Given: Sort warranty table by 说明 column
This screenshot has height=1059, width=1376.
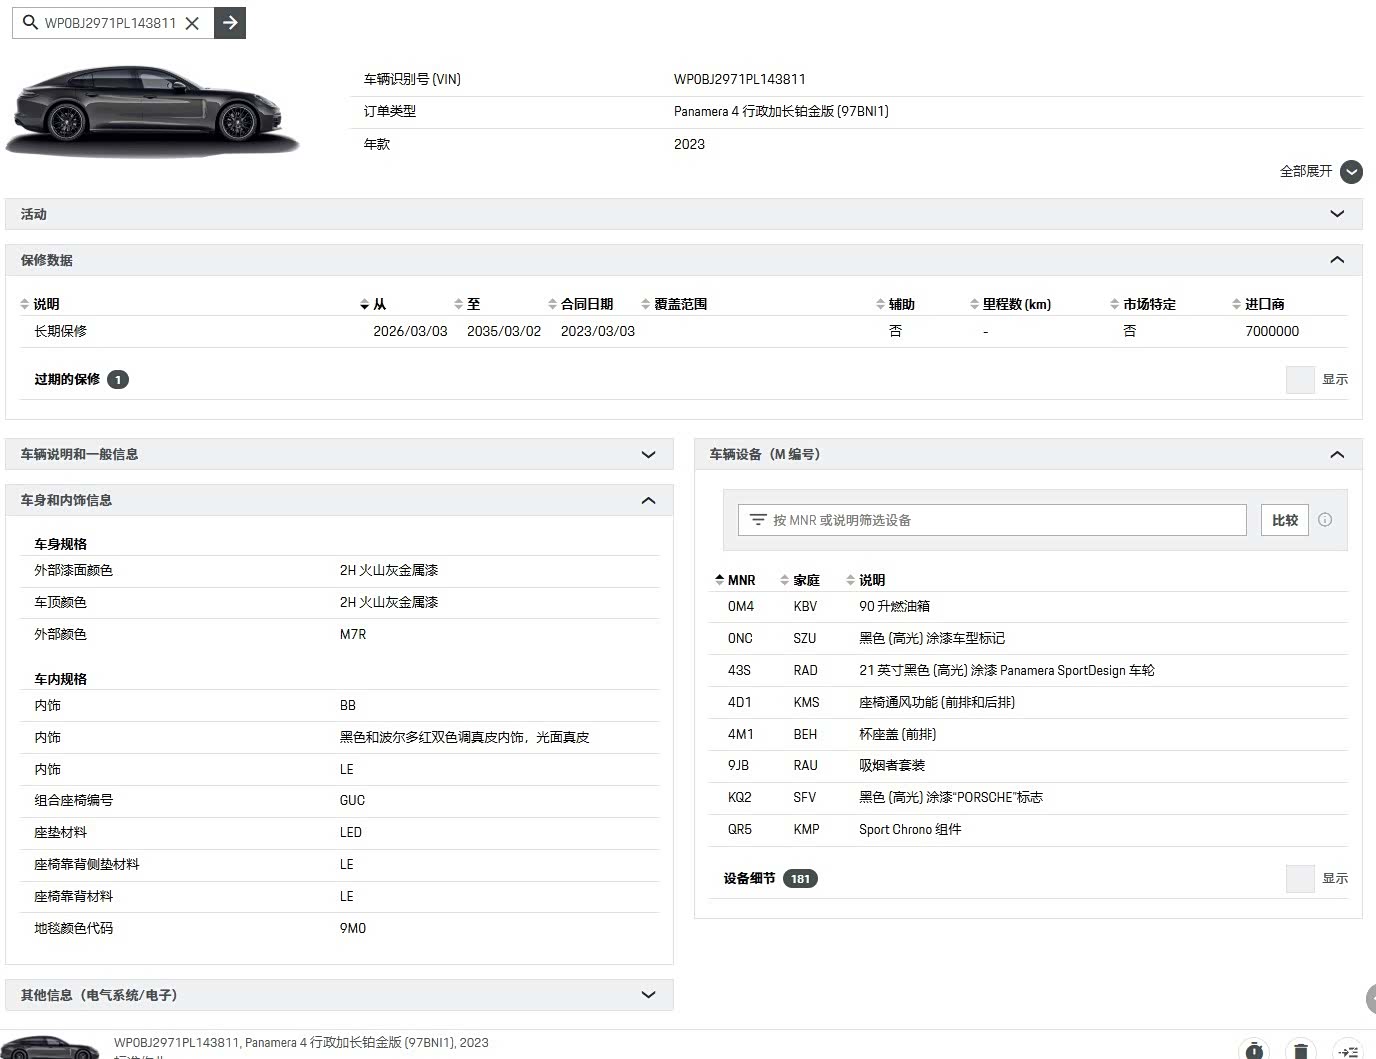Looking at the screenshot, I should click(x=40, y=304).
